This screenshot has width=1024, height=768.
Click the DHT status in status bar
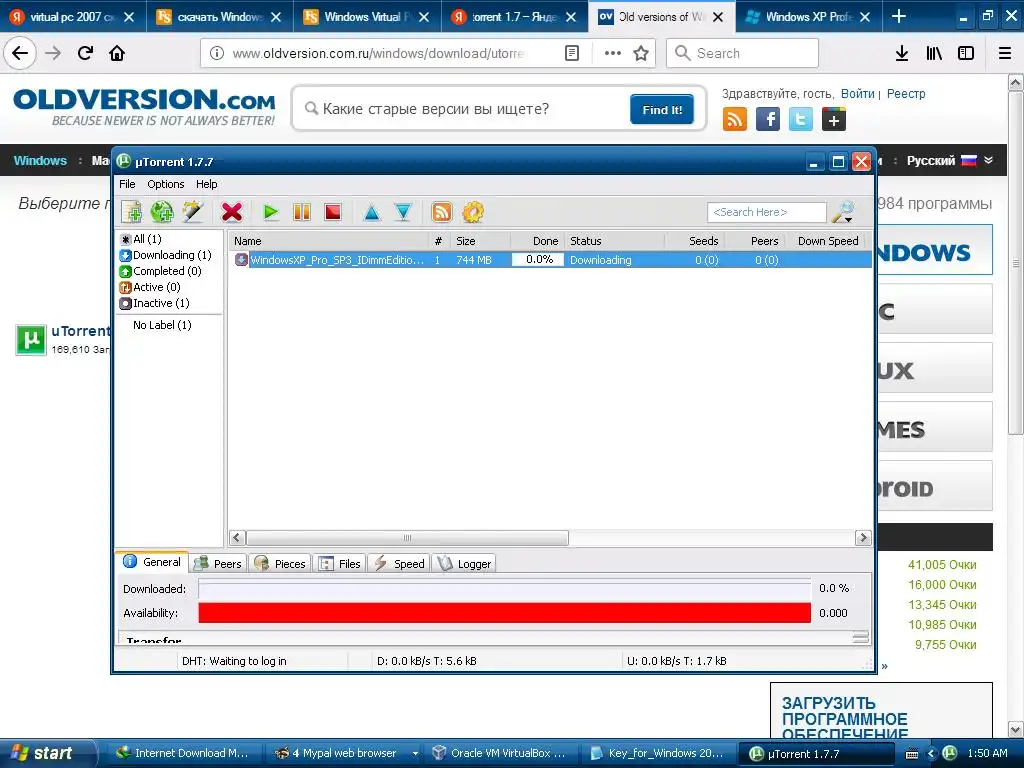(234, 661)
